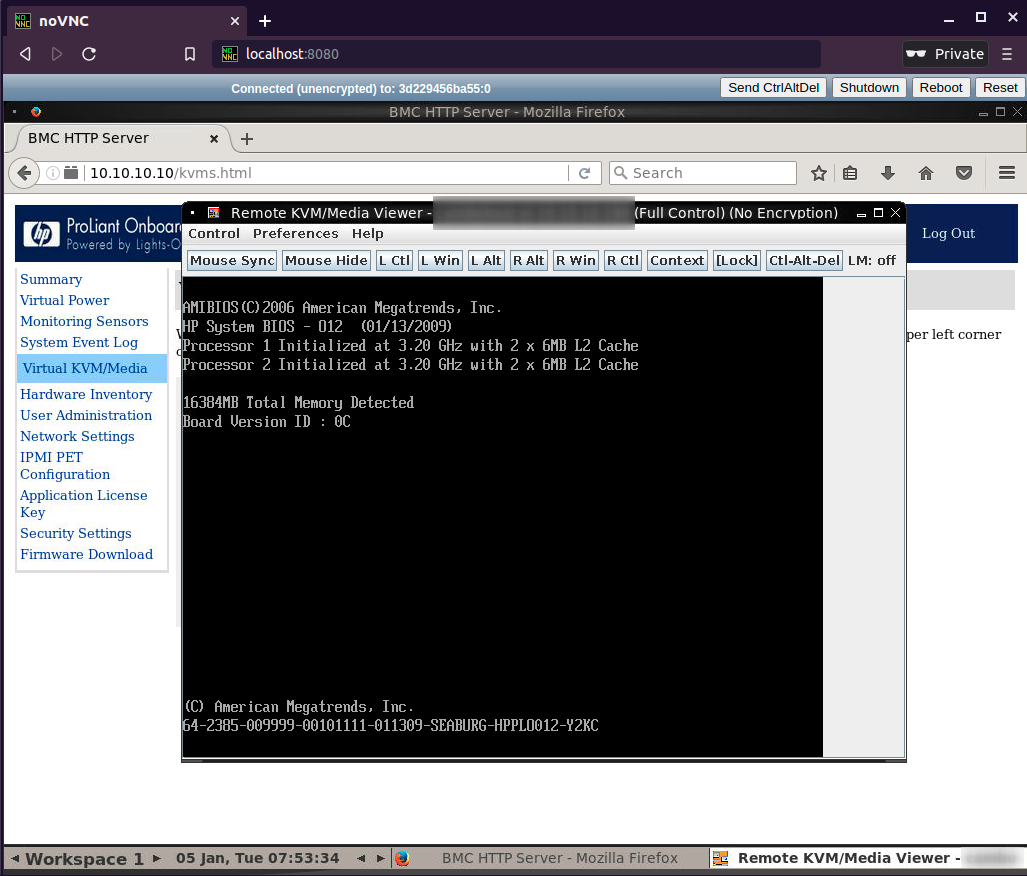Click inner Firefox back button
Screen dimensions: 1027x876
(x=24, y=173)
